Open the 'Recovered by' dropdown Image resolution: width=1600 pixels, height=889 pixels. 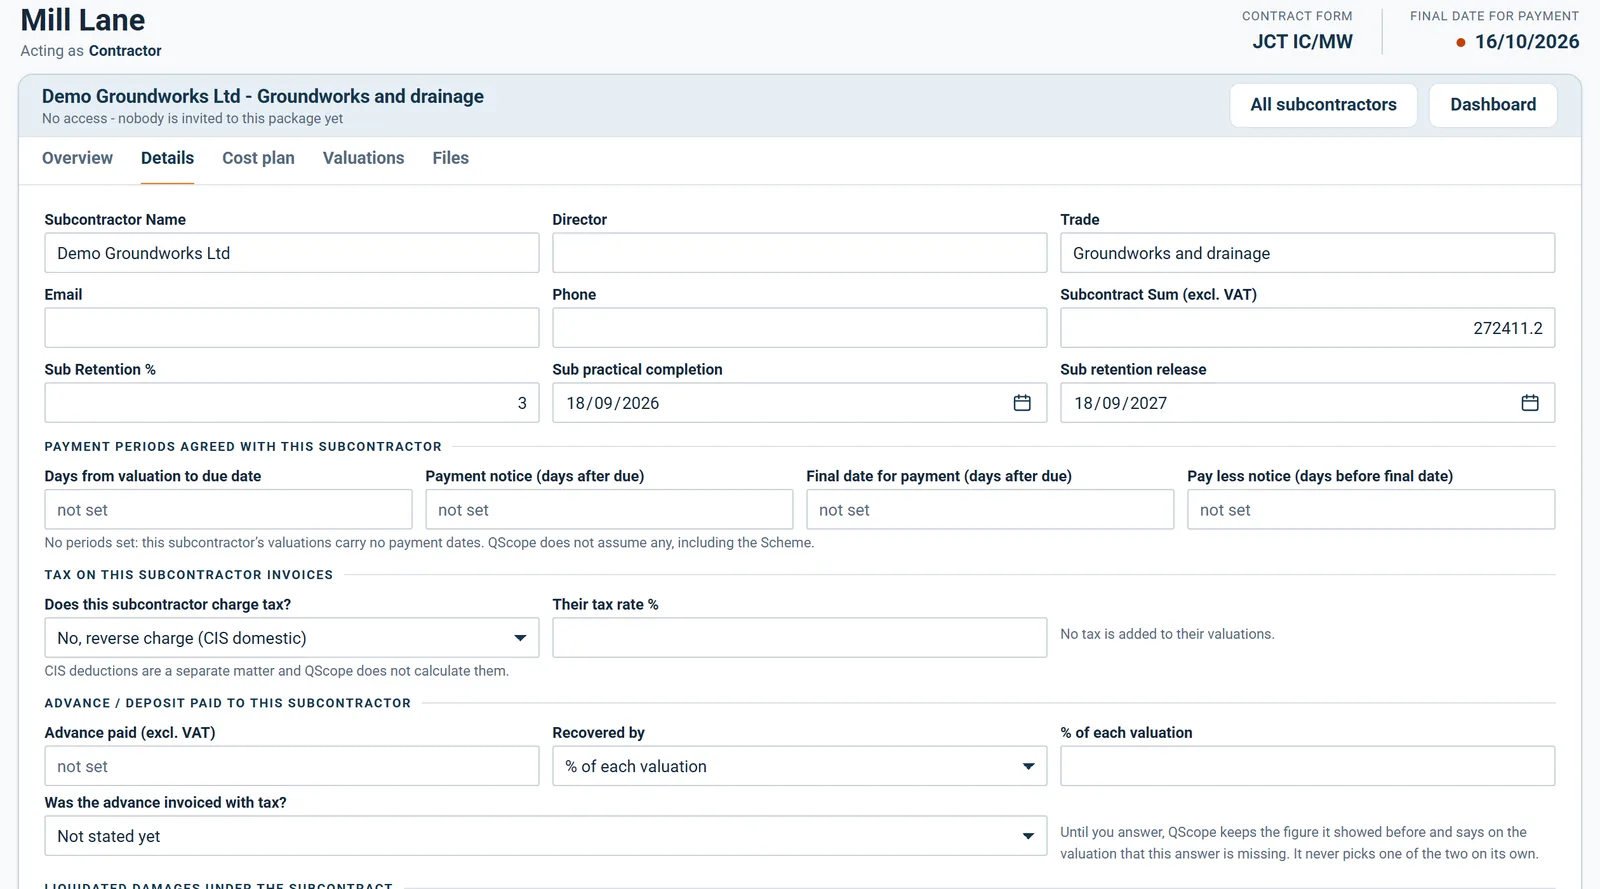(x=800, y=766)
